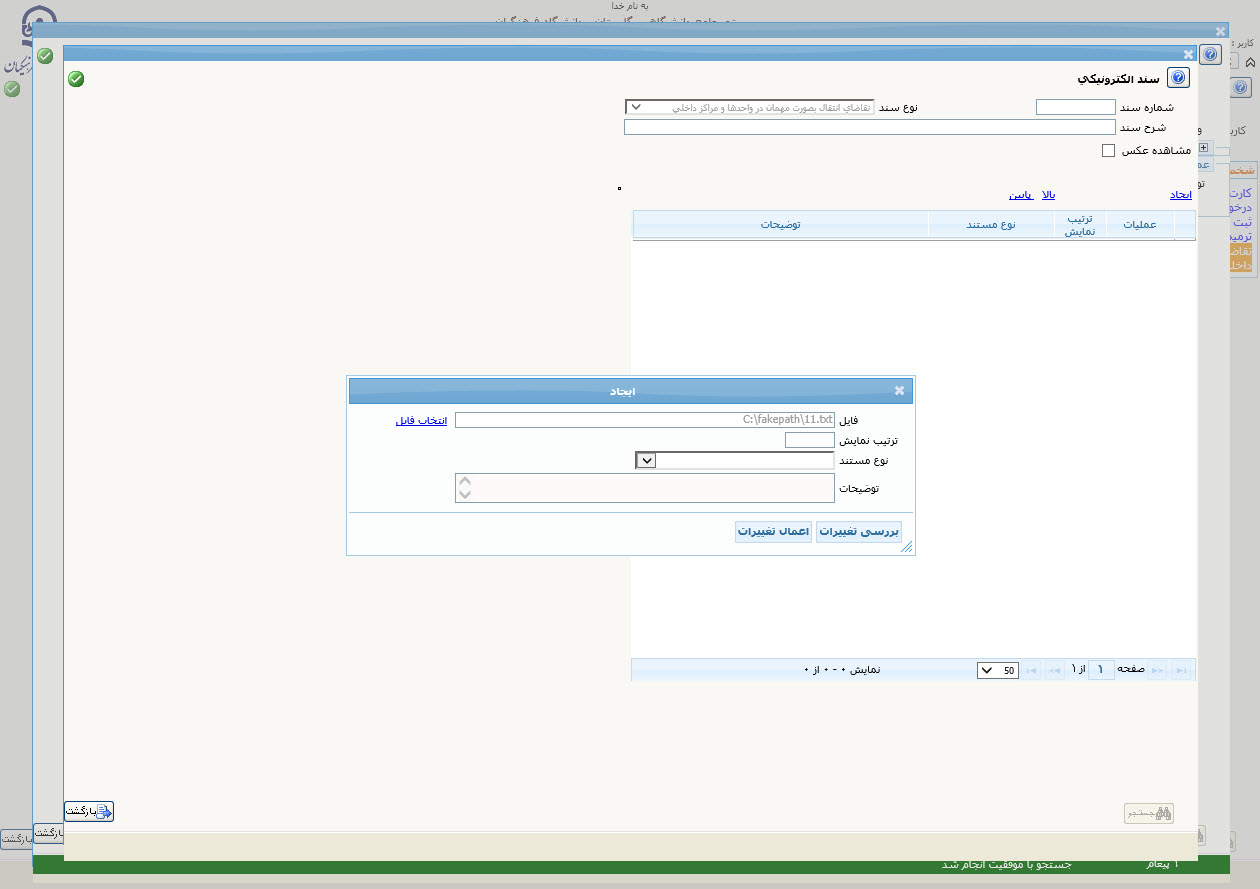The height and width of the screenshot is (889, 1260).
Task: Click the شماره سند input field
Action: click(x=1075, y=107)
